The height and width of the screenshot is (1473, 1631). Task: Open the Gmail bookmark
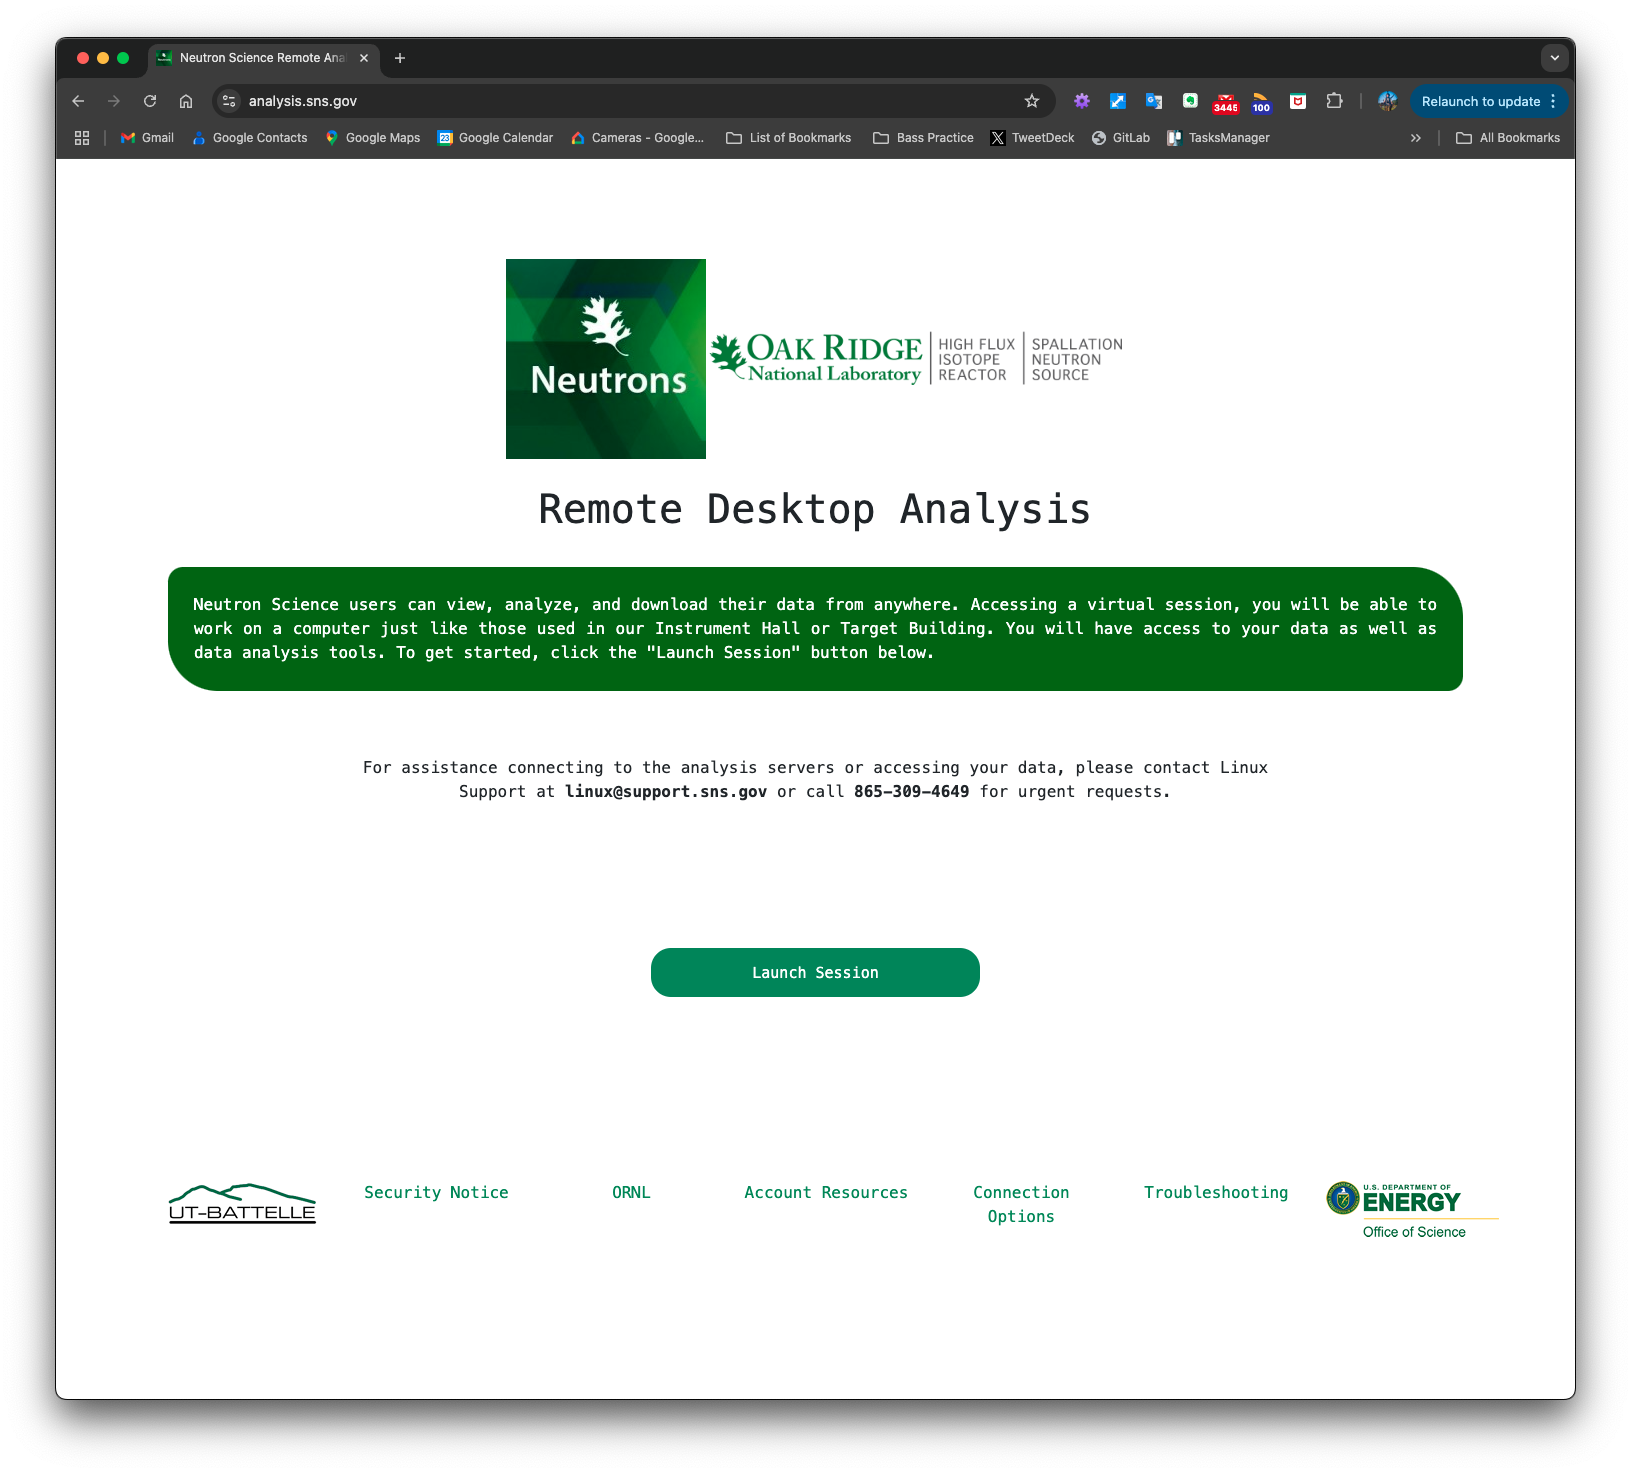[147, 138]
